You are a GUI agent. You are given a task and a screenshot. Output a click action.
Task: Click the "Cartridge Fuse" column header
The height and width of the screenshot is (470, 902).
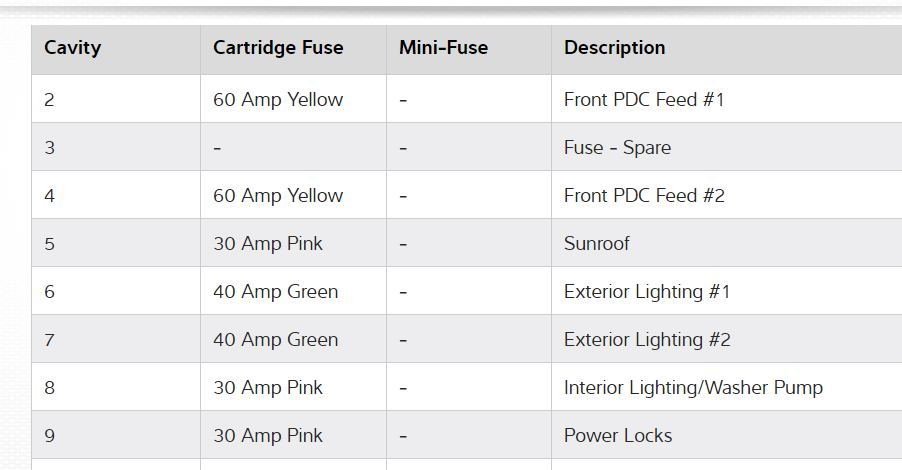pyautogui.click(x=278, y=48)
